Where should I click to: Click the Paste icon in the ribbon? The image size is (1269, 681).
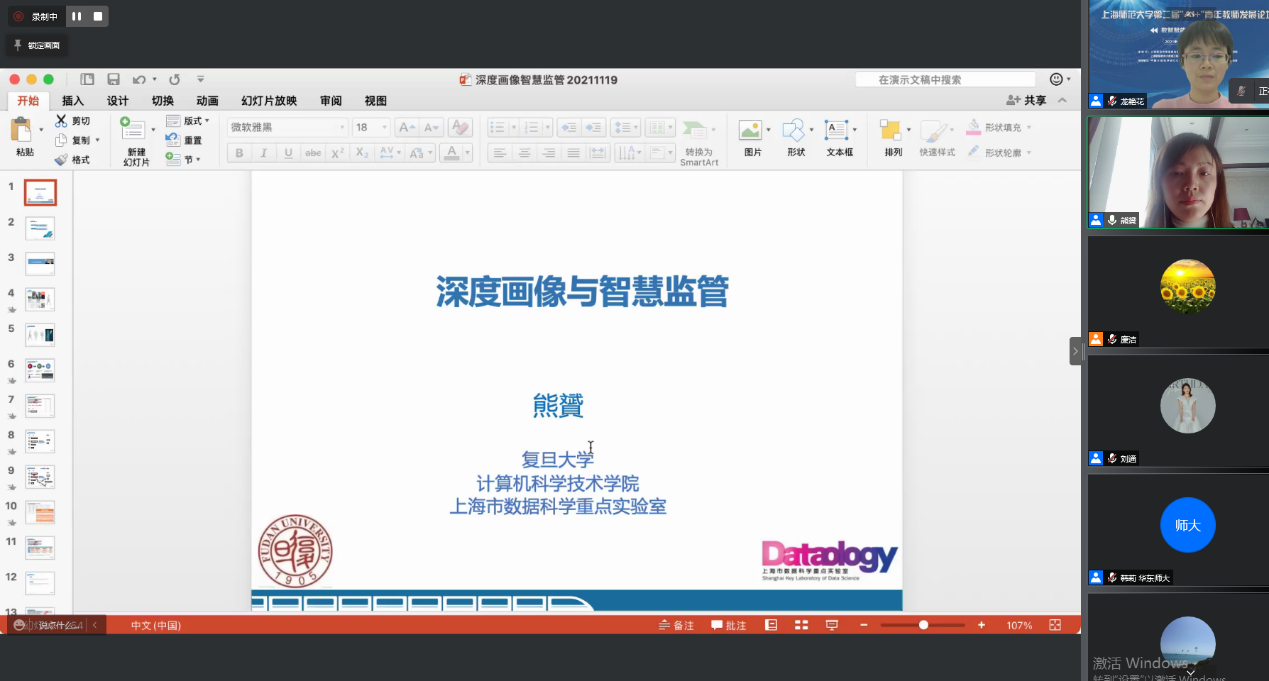click(x=21, y=131)
